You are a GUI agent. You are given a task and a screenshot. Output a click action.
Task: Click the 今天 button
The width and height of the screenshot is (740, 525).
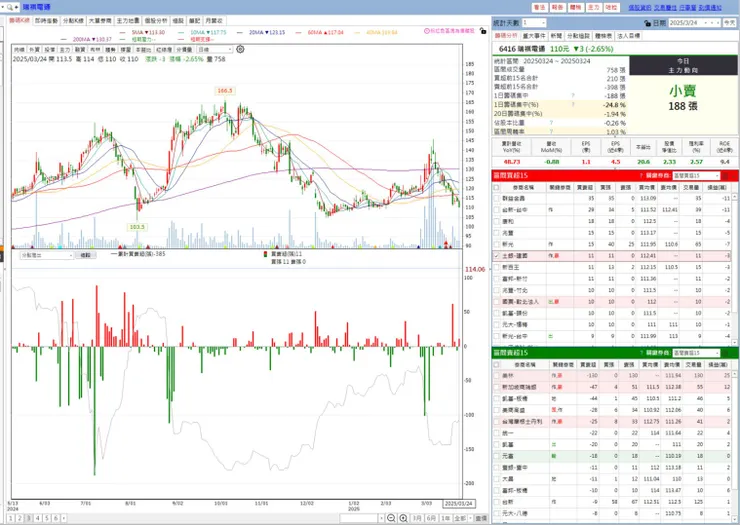729,23
